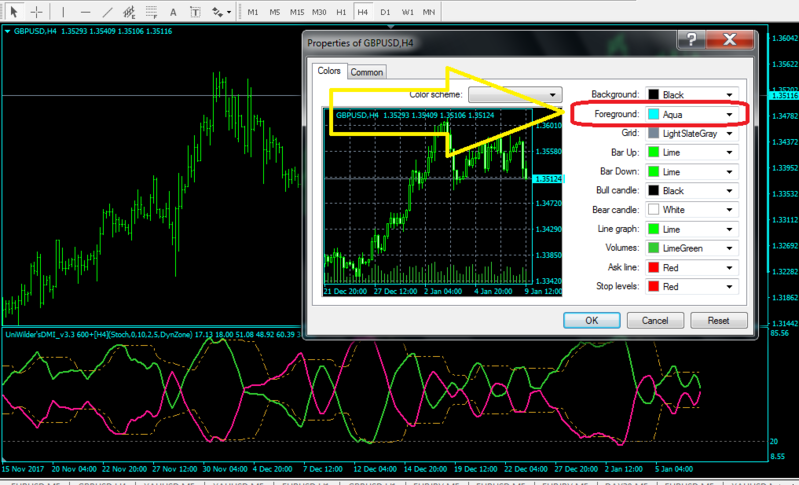Image resolution: width=799 pixels, height=485 pixels.
Task: Pick the Fibonacci Retracement tool
Action: click(151, 11)
